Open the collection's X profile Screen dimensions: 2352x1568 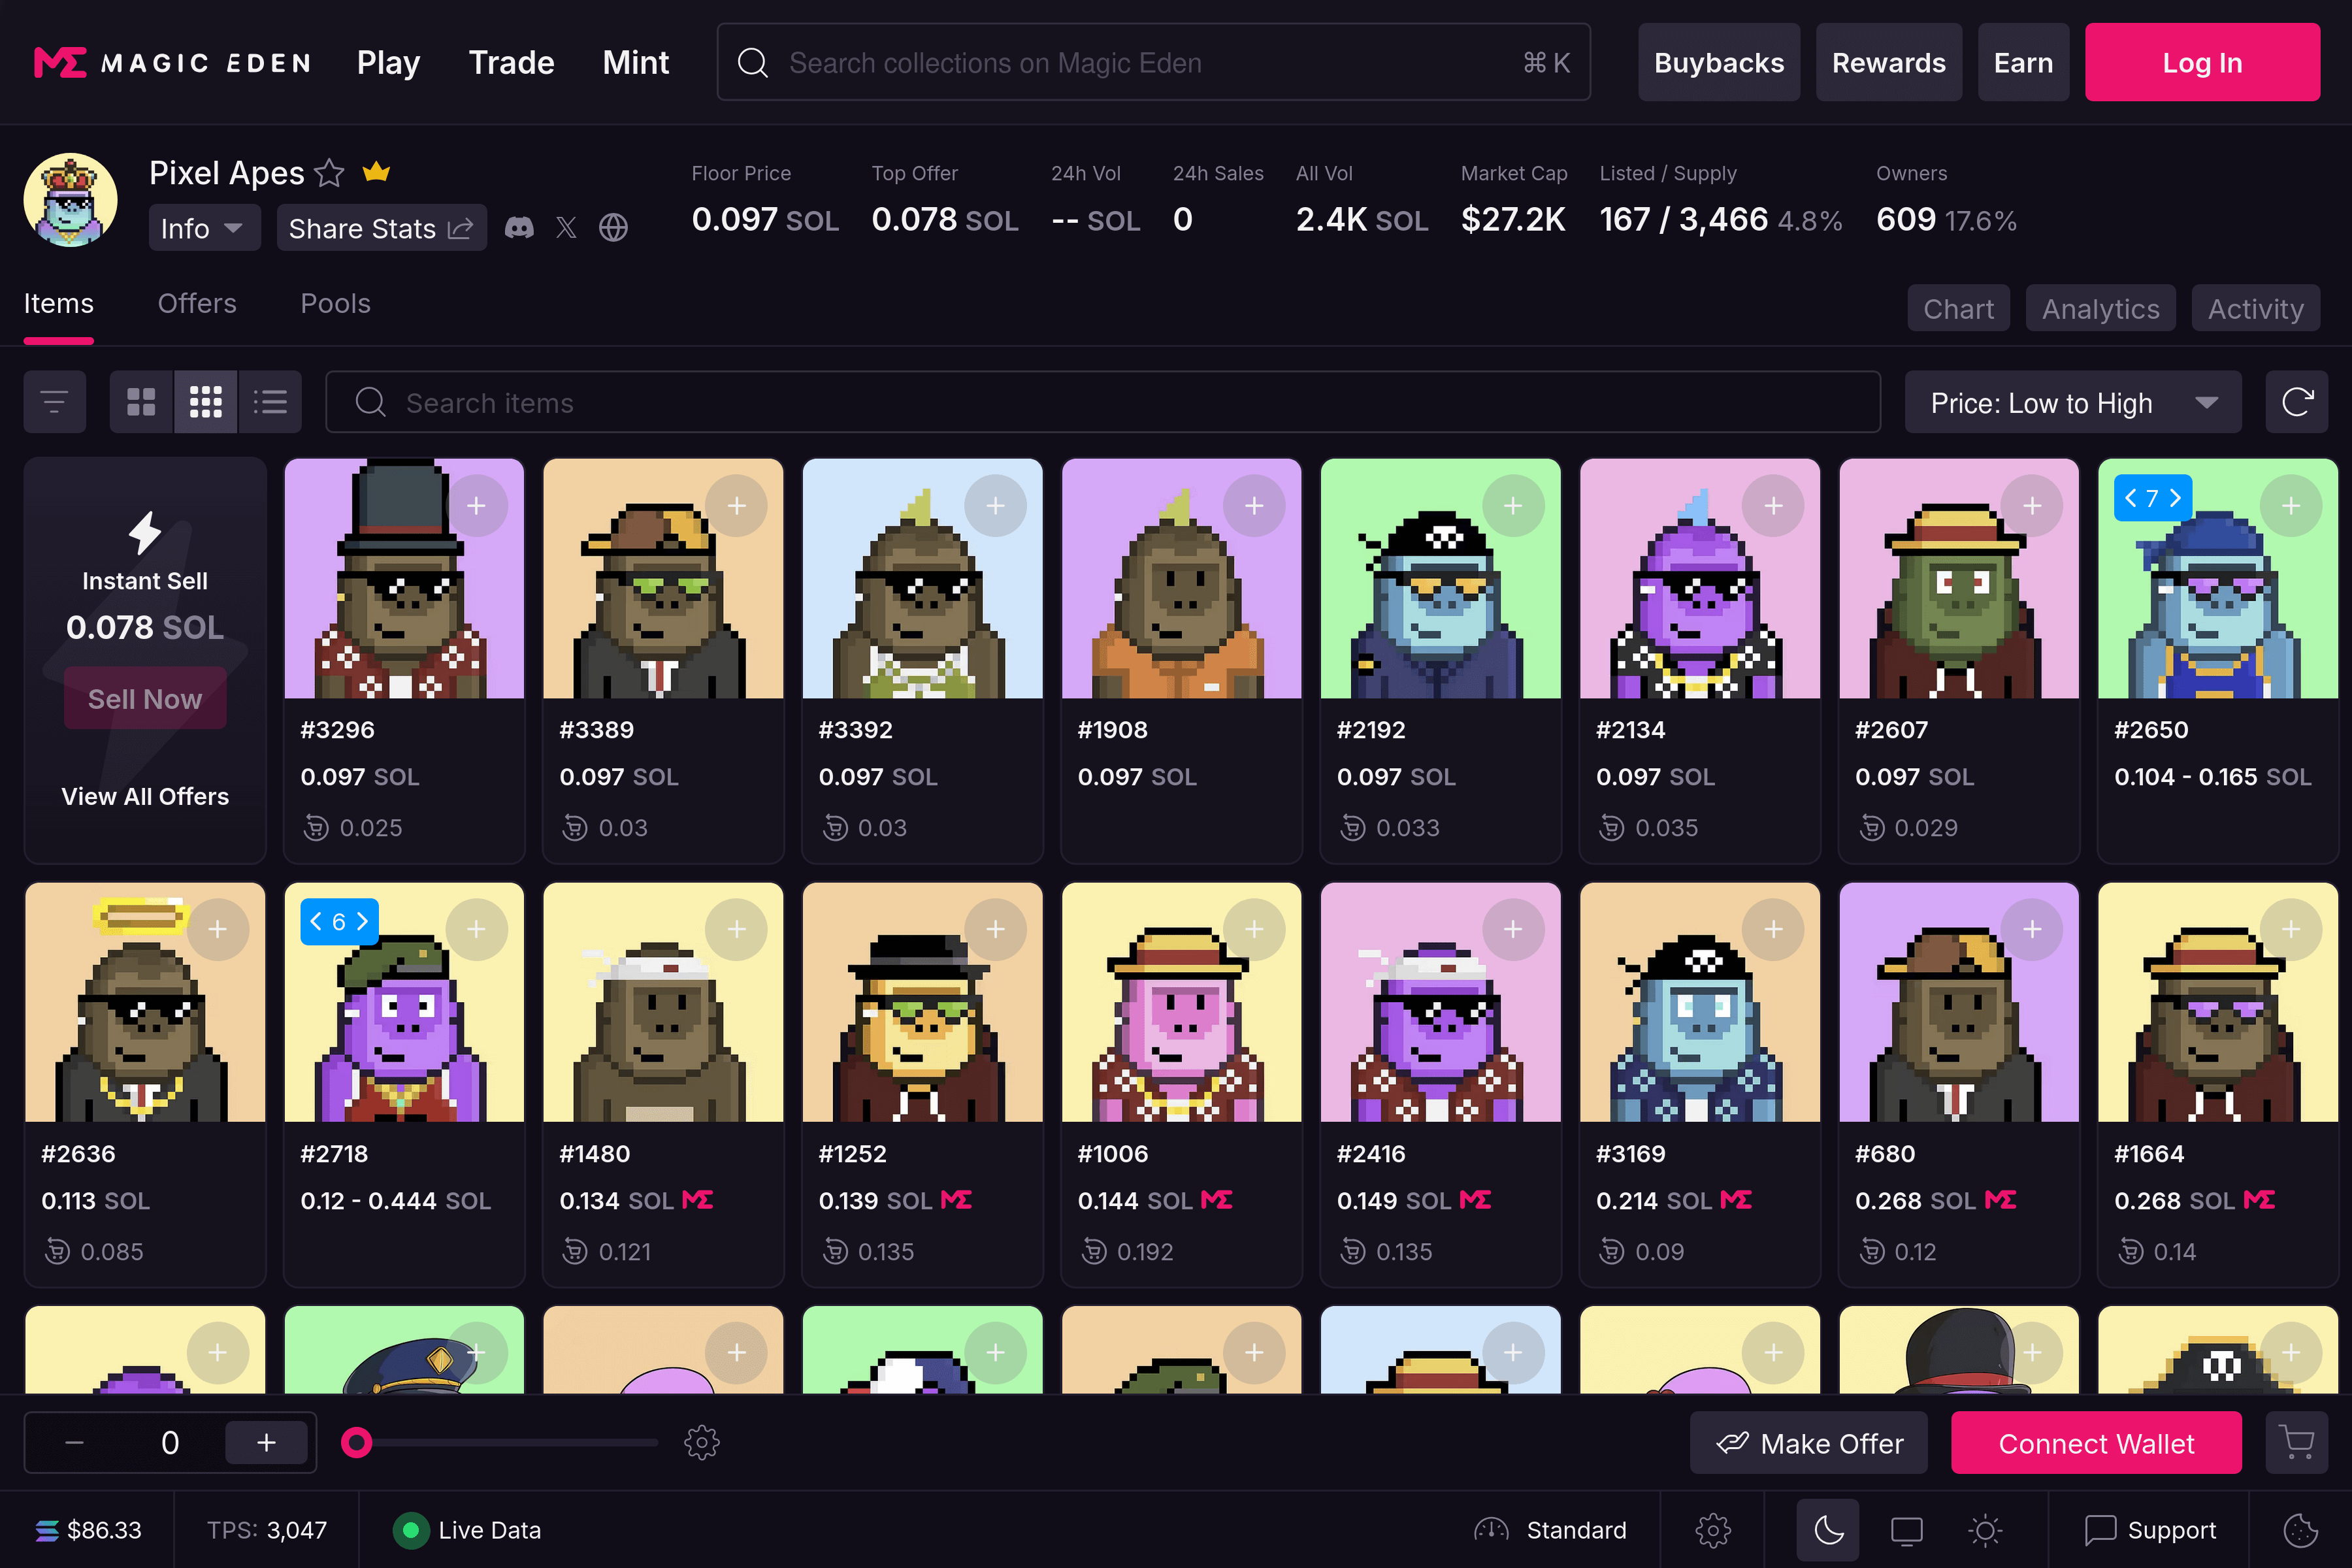[566, 228]
